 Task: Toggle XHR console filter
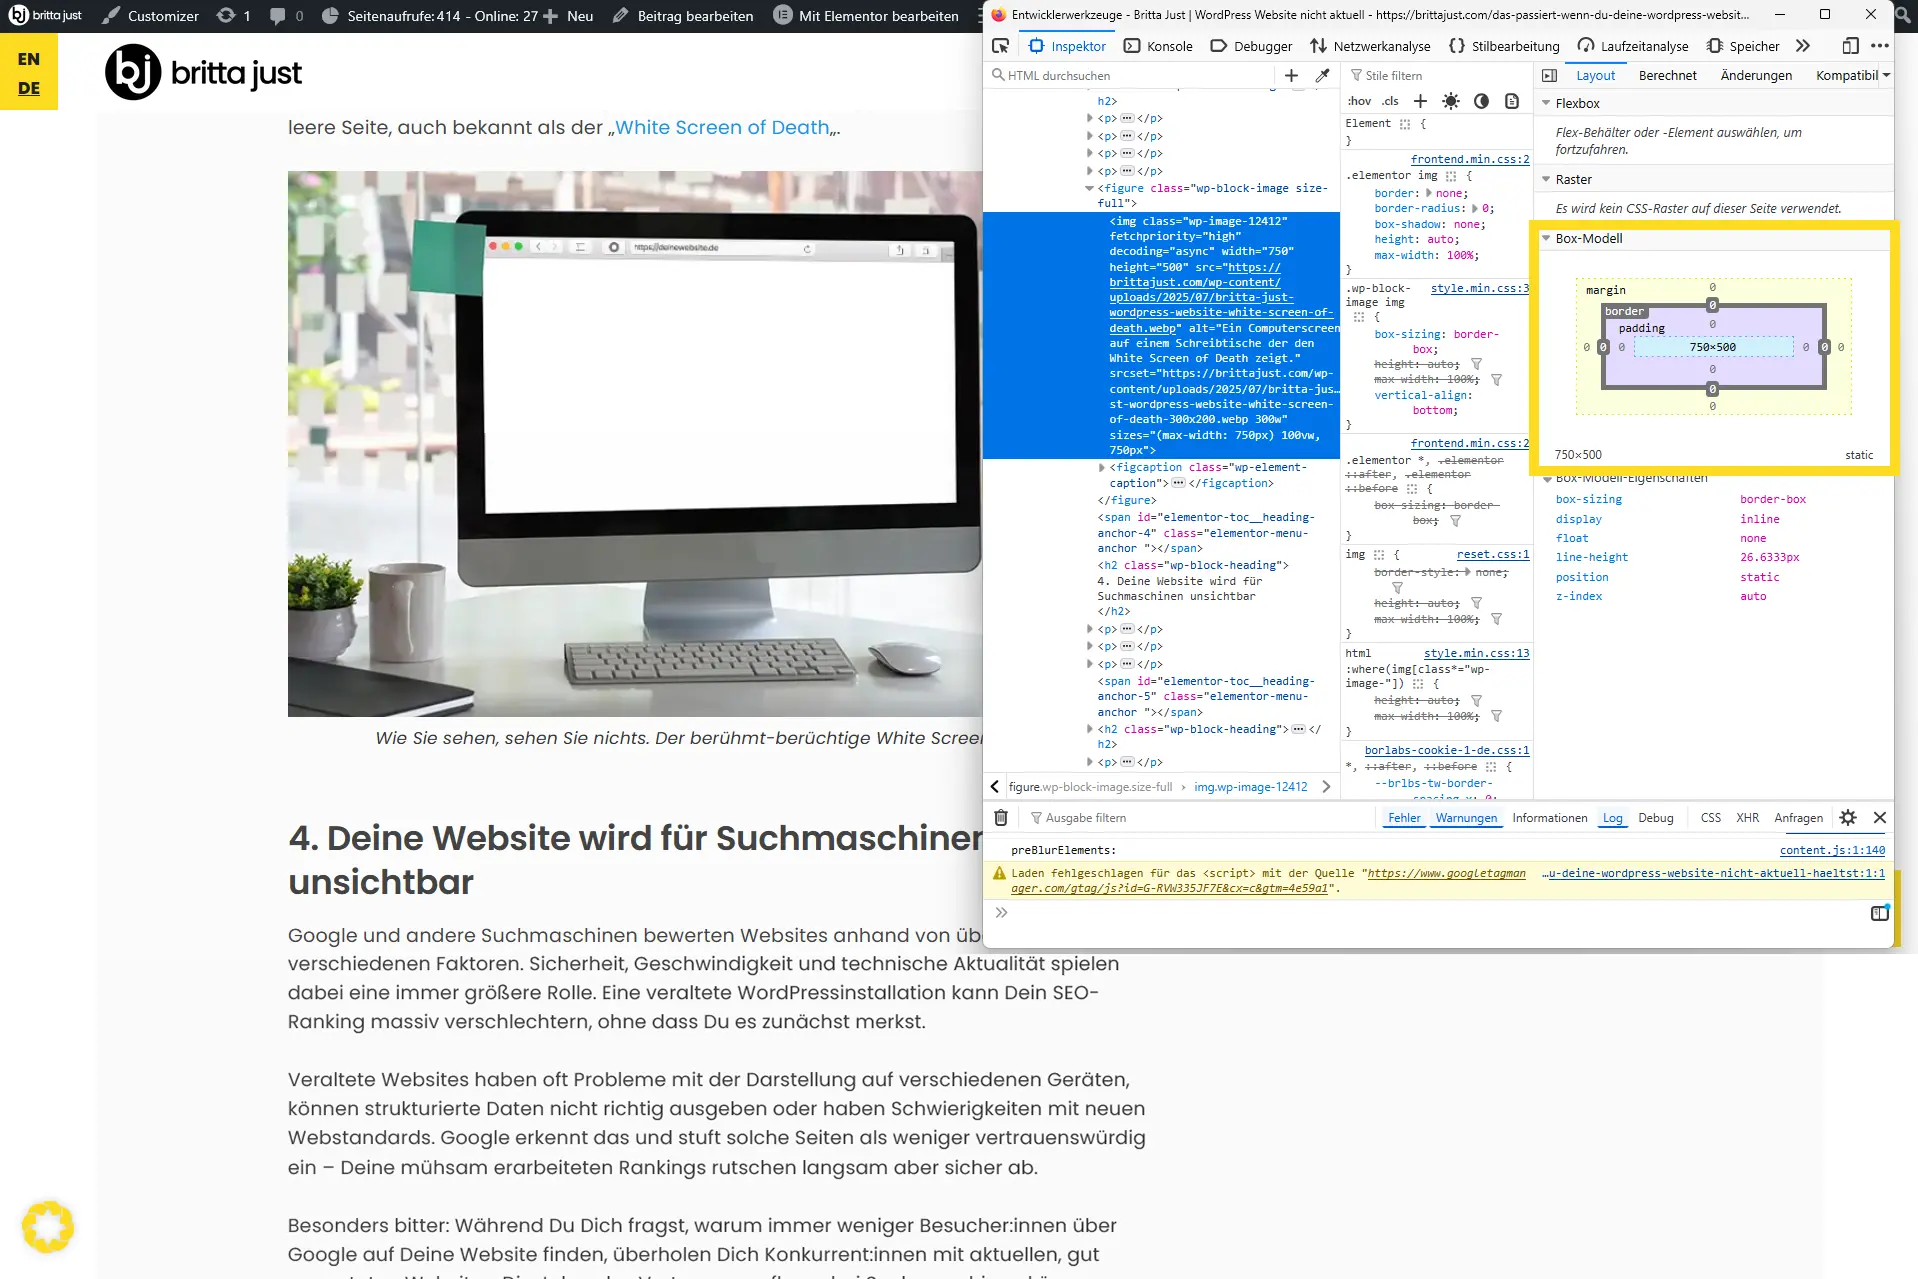[1747, 818]
